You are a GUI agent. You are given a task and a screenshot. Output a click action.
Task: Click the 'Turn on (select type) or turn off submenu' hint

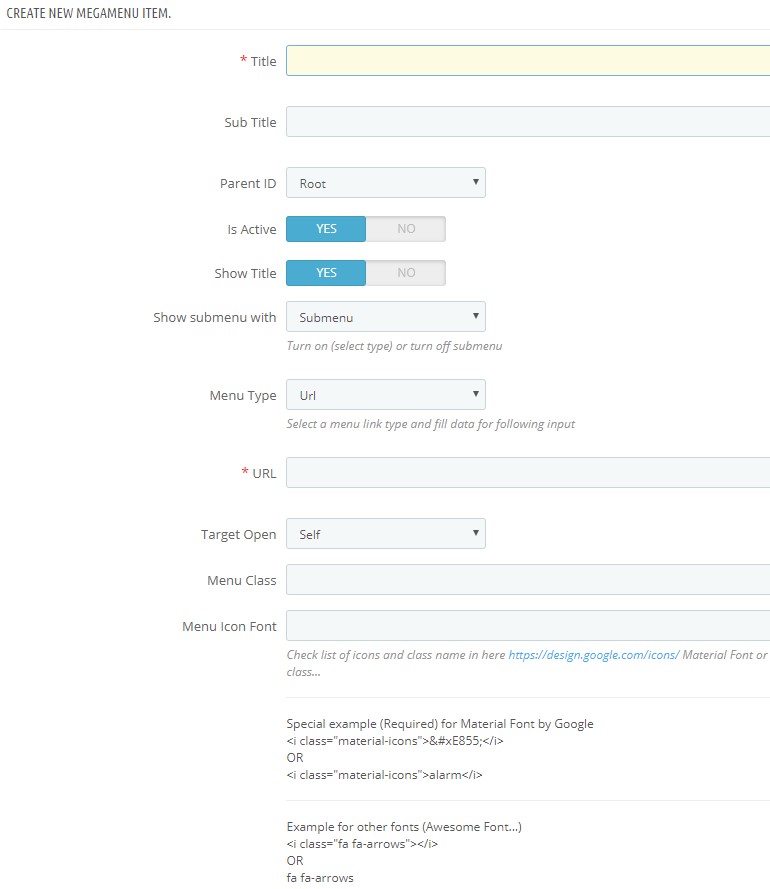coord(394,346)
